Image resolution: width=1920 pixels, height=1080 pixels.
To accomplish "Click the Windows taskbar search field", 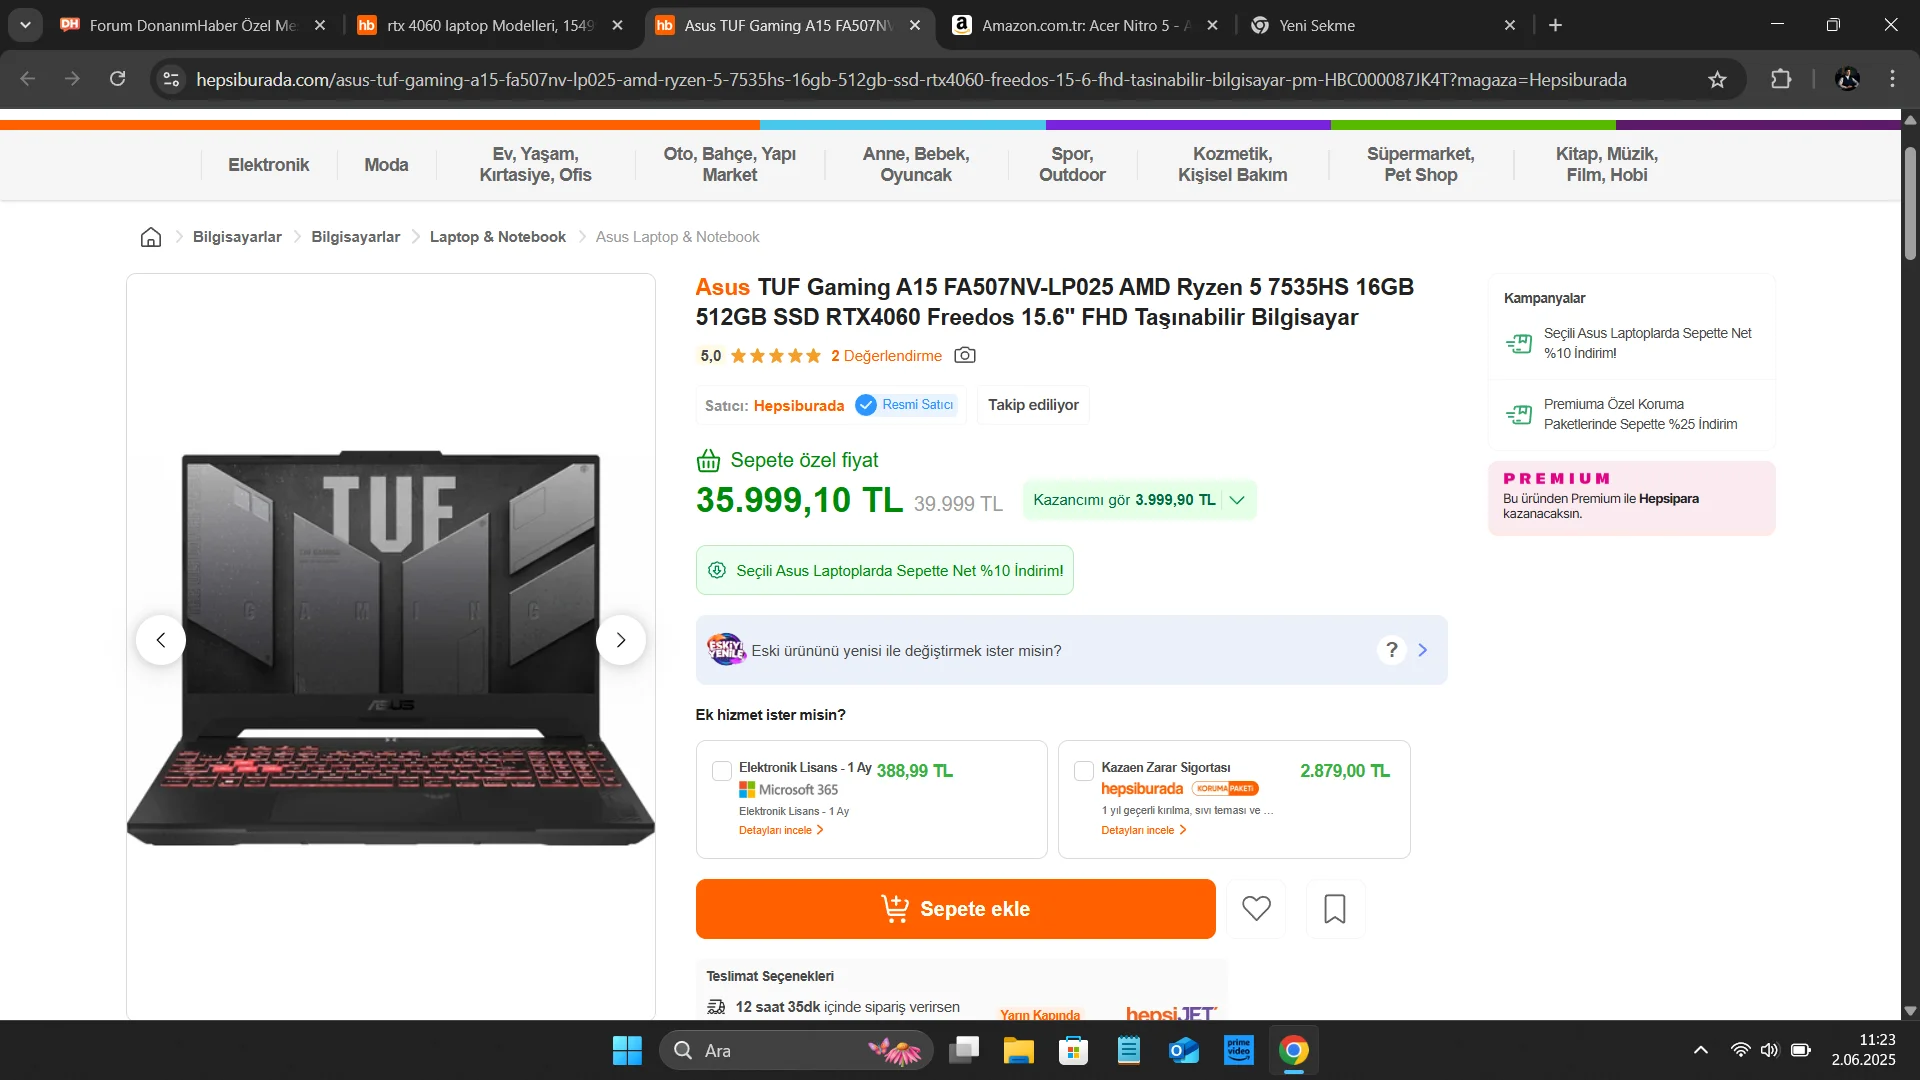I will (796, 1050).
